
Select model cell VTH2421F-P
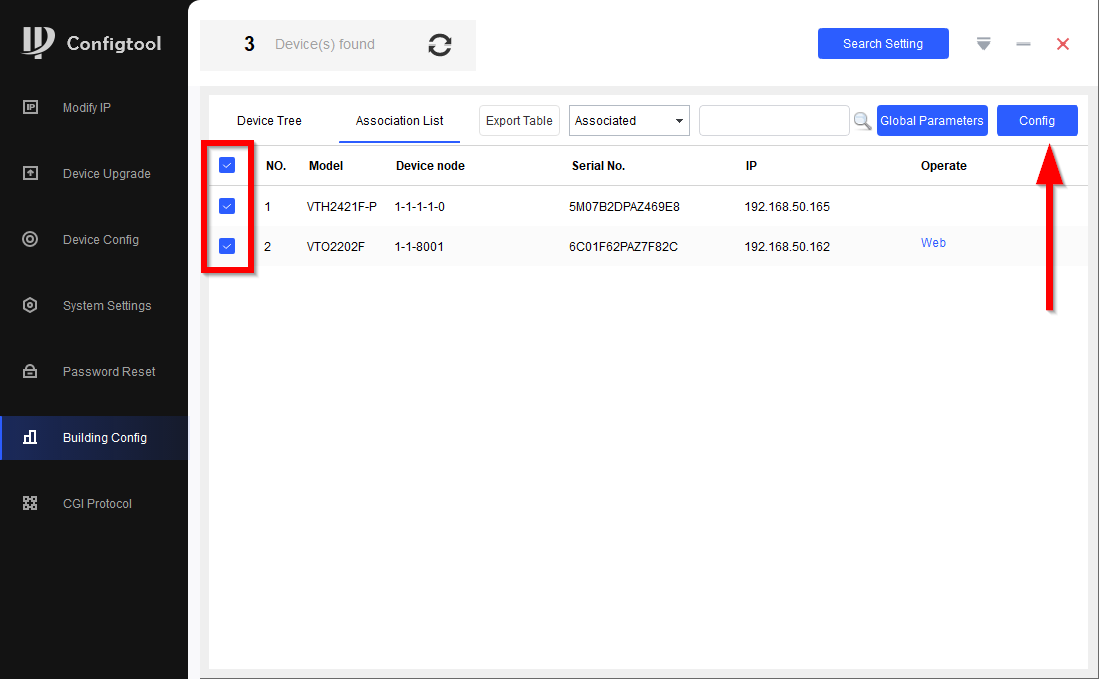341,207
